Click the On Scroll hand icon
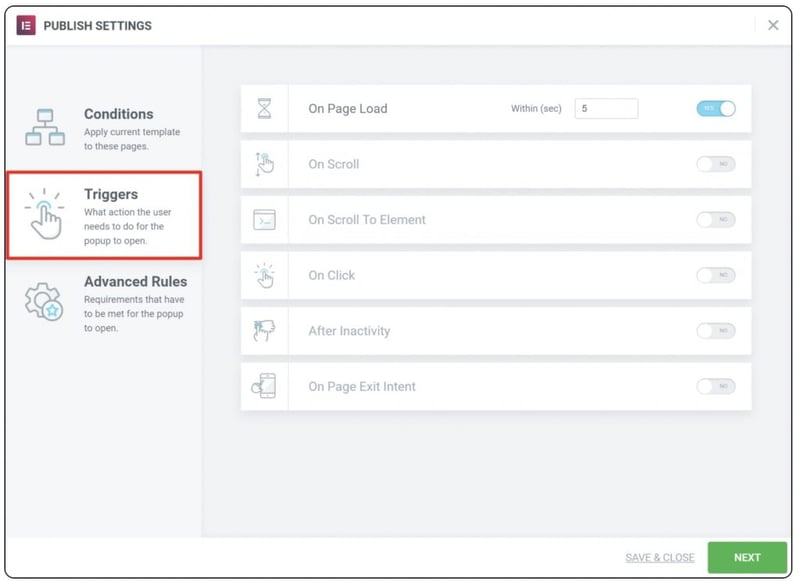The image size is (800, 584). tap(264, 164)
